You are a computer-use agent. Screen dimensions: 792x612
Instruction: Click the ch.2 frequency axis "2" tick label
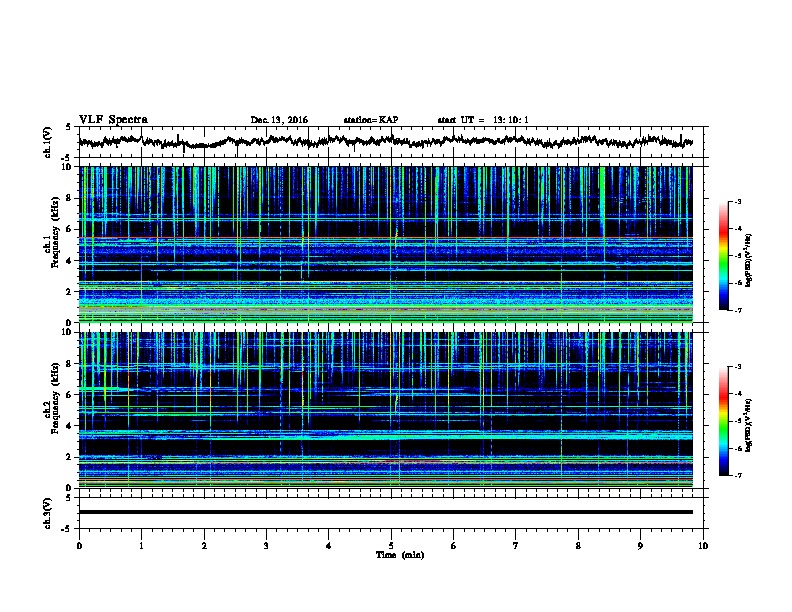(70, 457)
